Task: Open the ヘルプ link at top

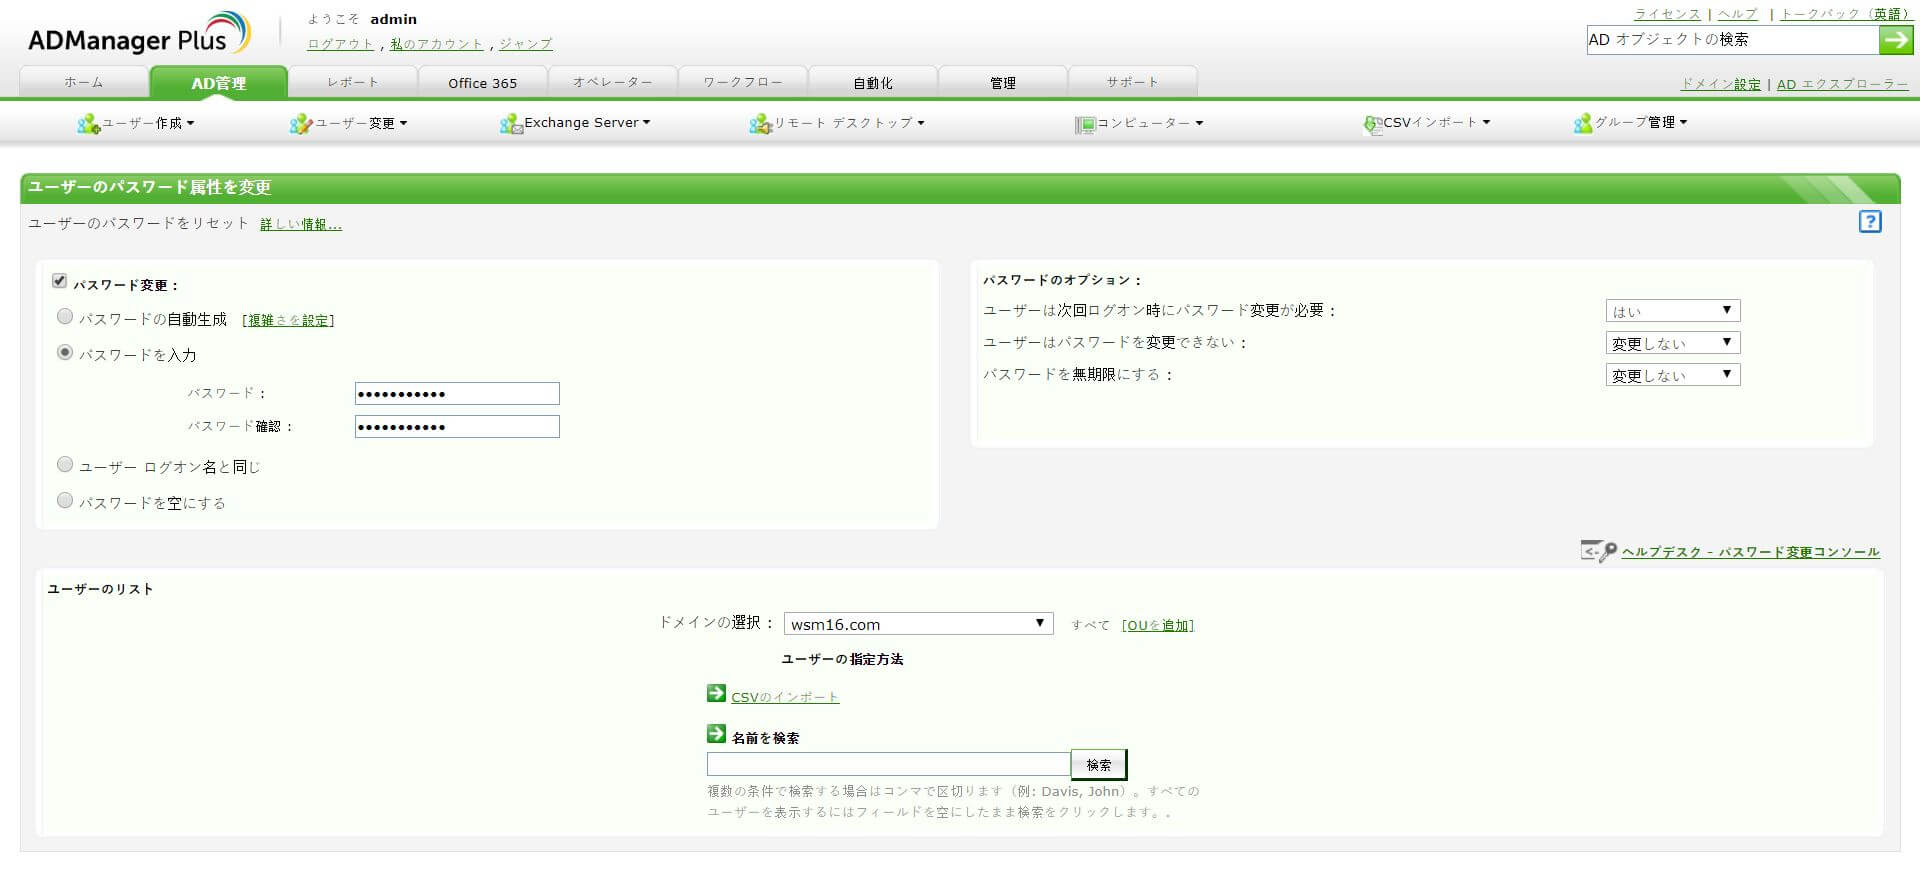Action: [1738, 14]
